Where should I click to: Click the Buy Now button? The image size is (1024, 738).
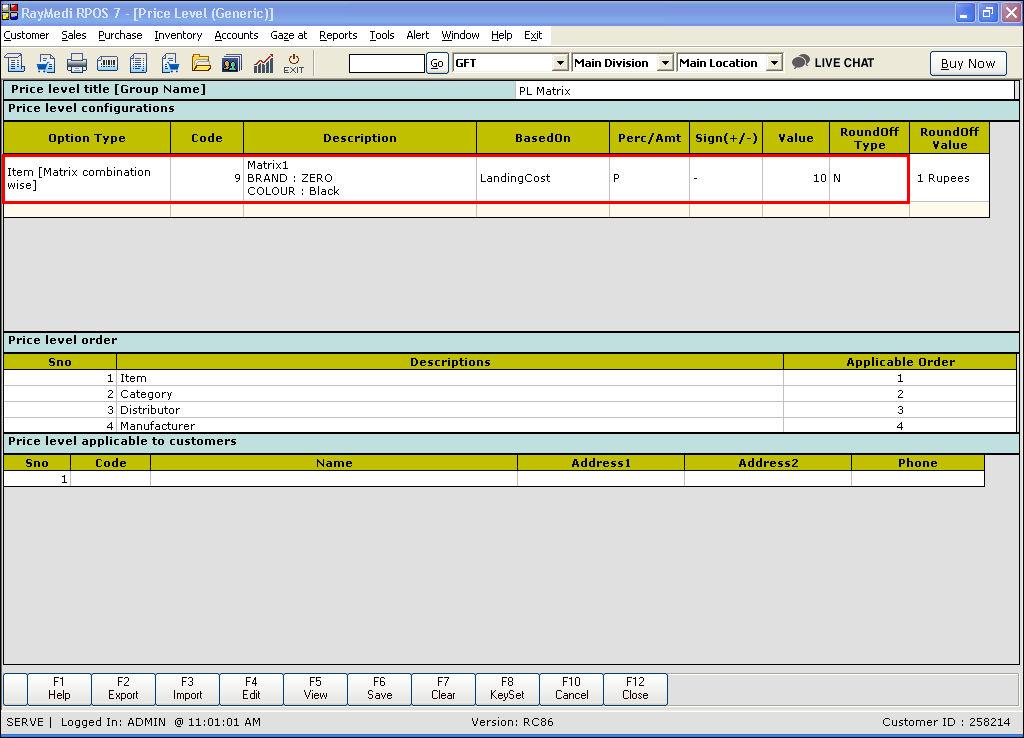tap(967, 63)
